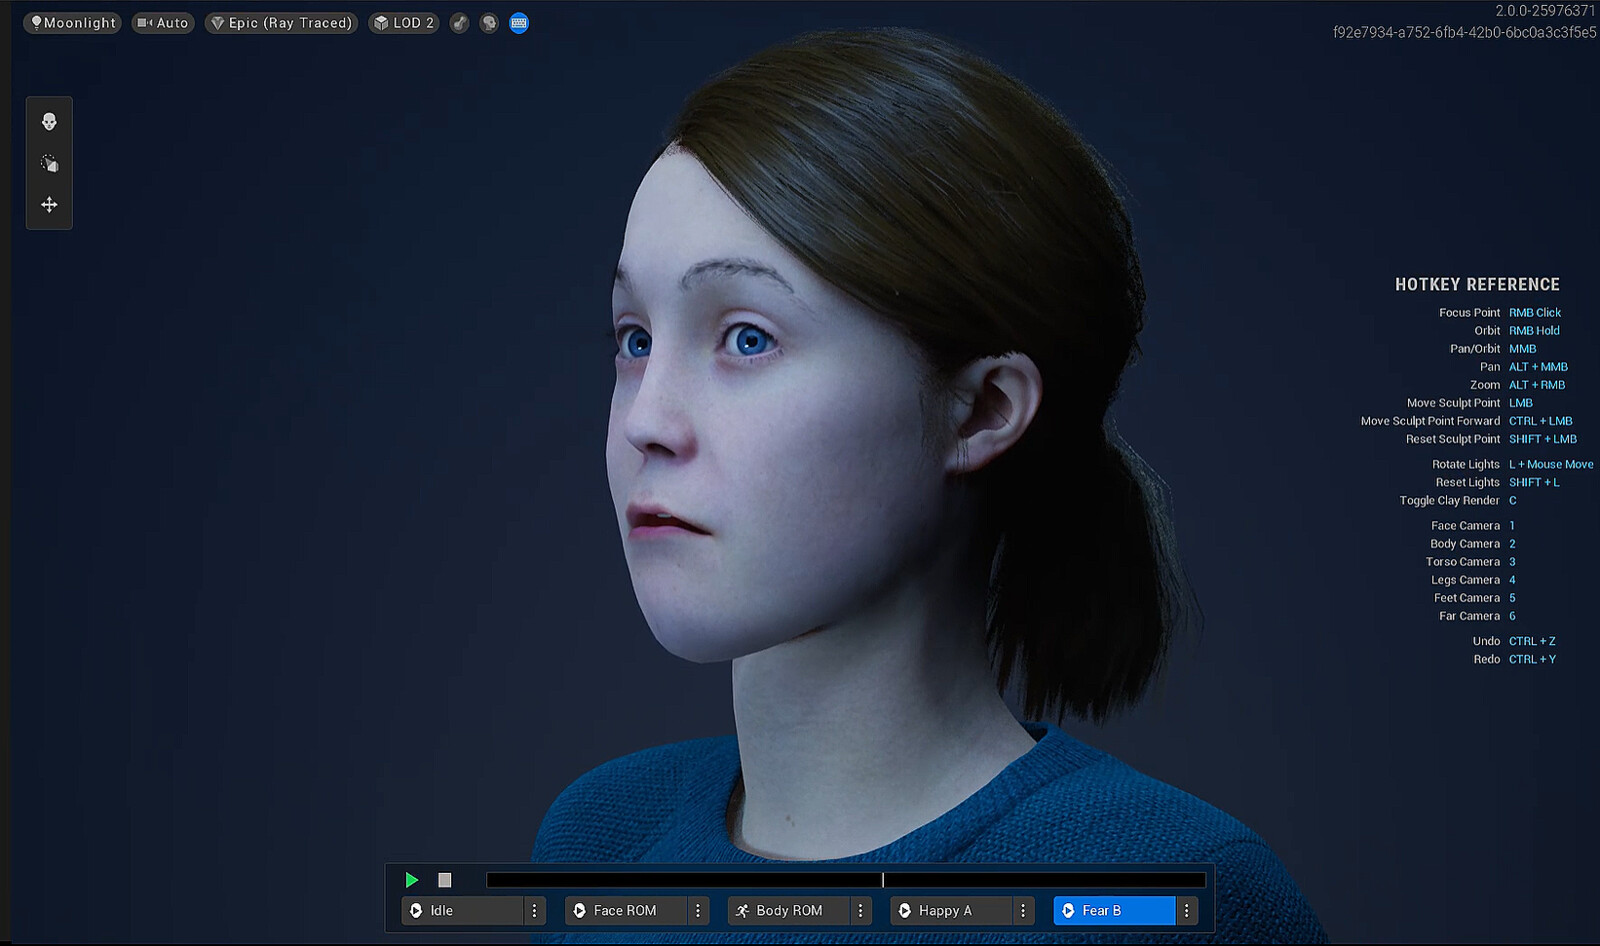This screenshot has width=1600, height=946.
Task: Open the three-dot menu next to Body ROM
Action: coord(860,911)
